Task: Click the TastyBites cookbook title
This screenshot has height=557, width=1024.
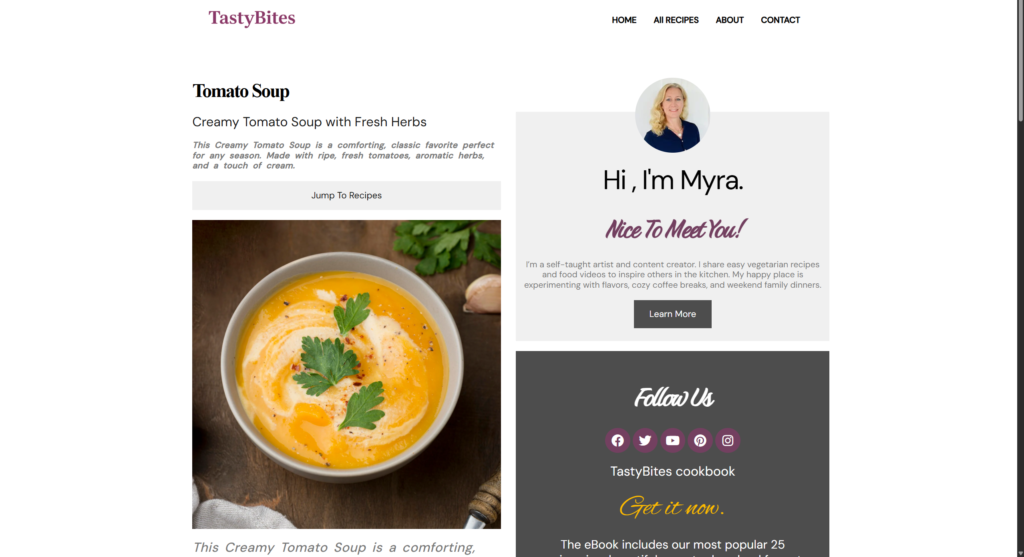Action: coord(672,471)
